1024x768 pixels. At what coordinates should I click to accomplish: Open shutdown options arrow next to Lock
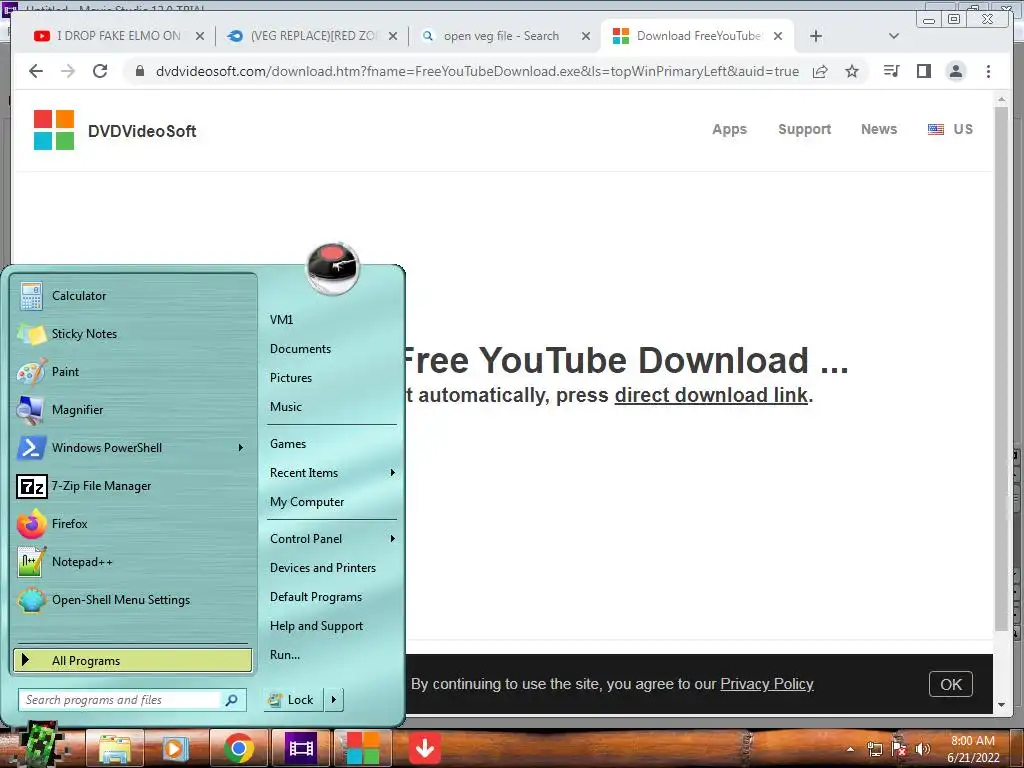[334, 700]
